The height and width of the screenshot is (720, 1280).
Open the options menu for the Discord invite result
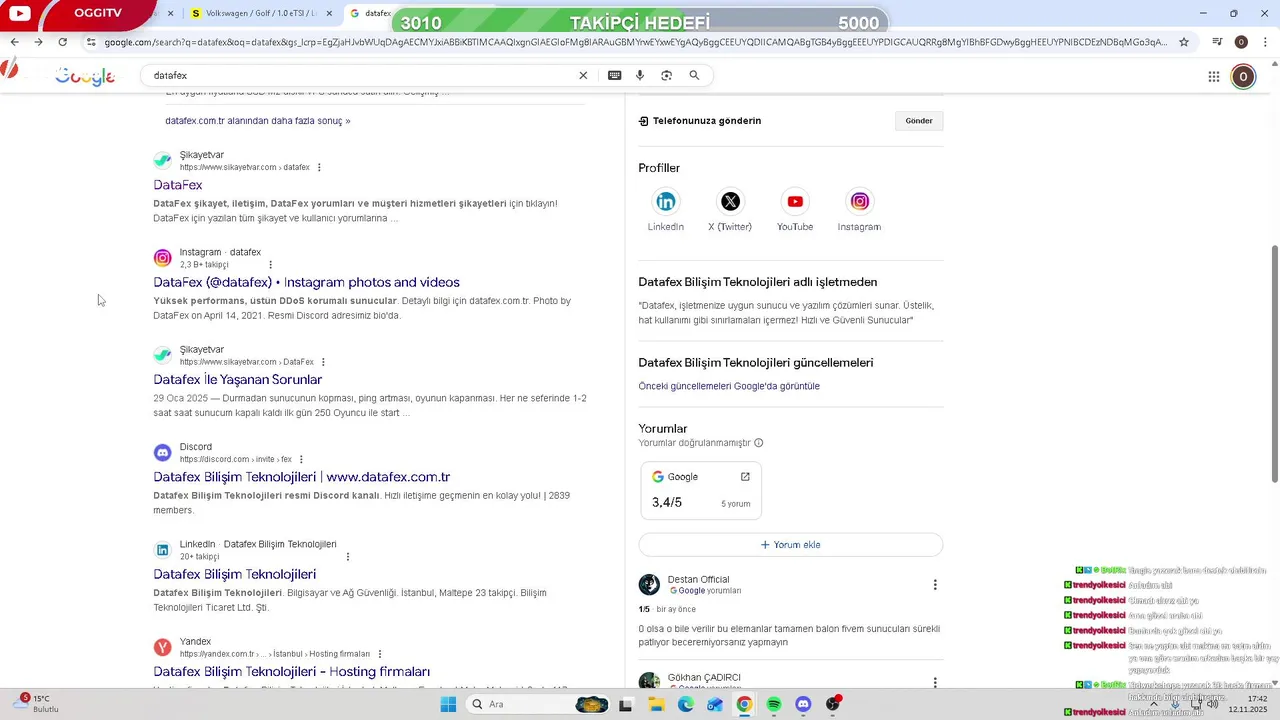pos(301,459)
